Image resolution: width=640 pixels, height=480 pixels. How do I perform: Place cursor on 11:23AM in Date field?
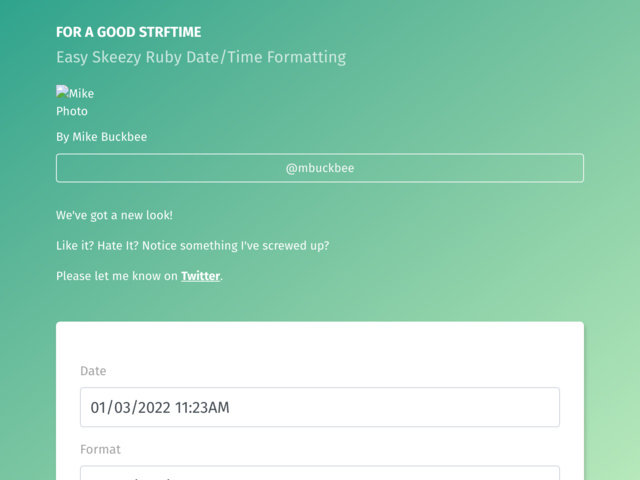[202, 408]
